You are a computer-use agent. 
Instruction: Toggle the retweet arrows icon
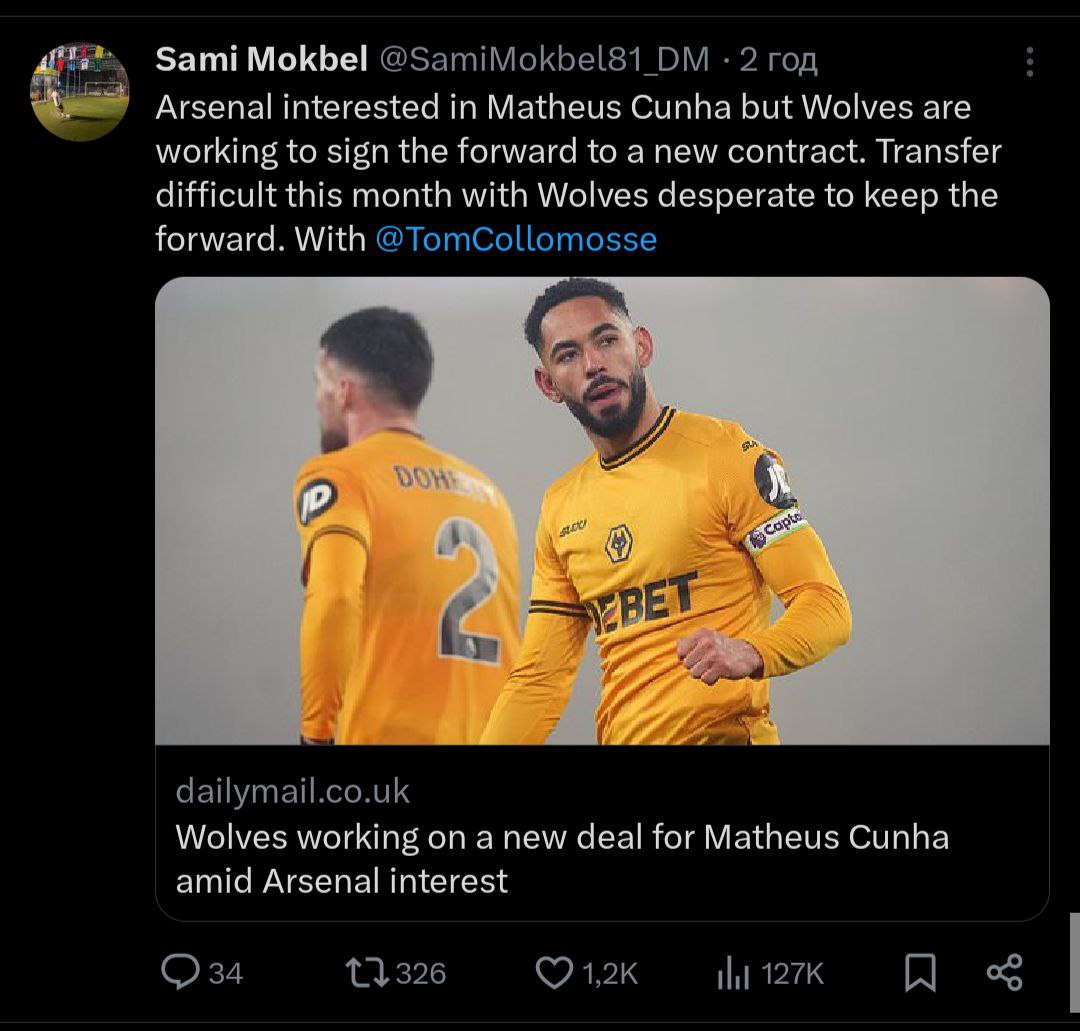click(367, 972)
